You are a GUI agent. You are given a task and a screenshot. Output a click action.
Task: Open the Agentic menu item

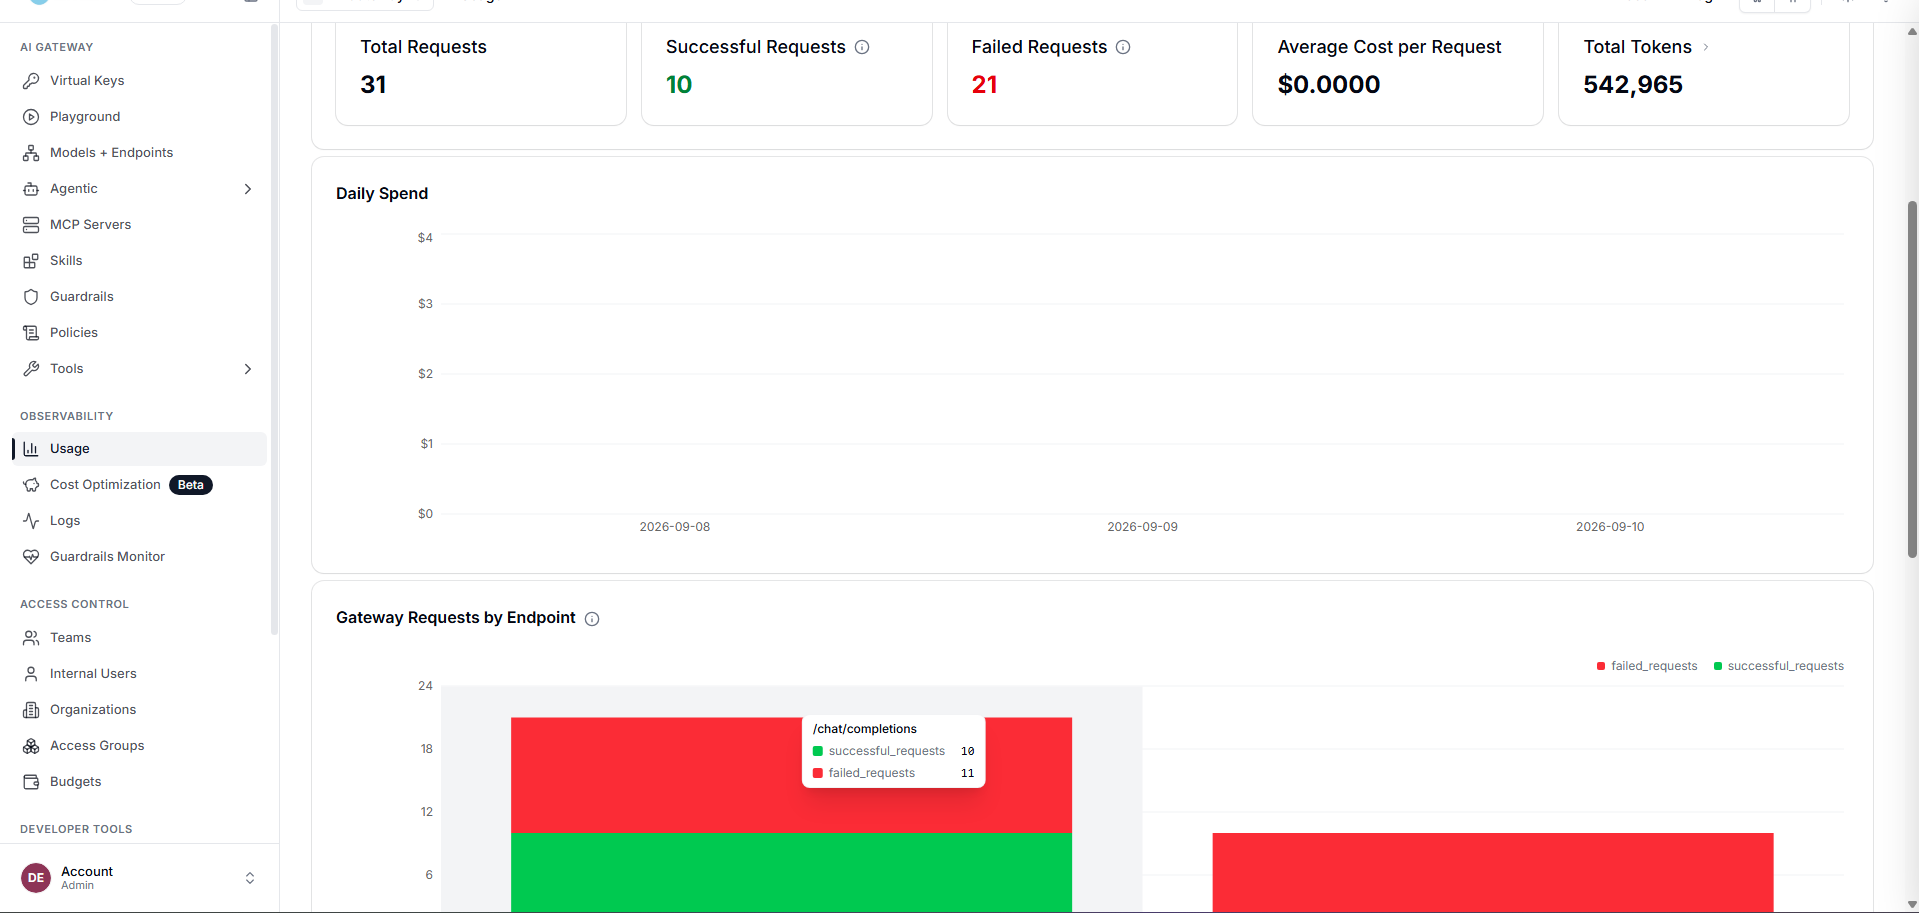(x=139, y=189)
